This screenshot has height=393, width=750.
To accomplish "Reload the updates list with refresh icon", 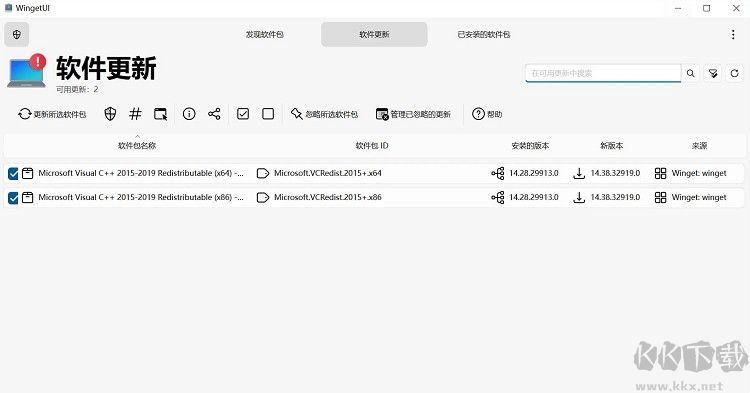I will [x=735, y=73].
